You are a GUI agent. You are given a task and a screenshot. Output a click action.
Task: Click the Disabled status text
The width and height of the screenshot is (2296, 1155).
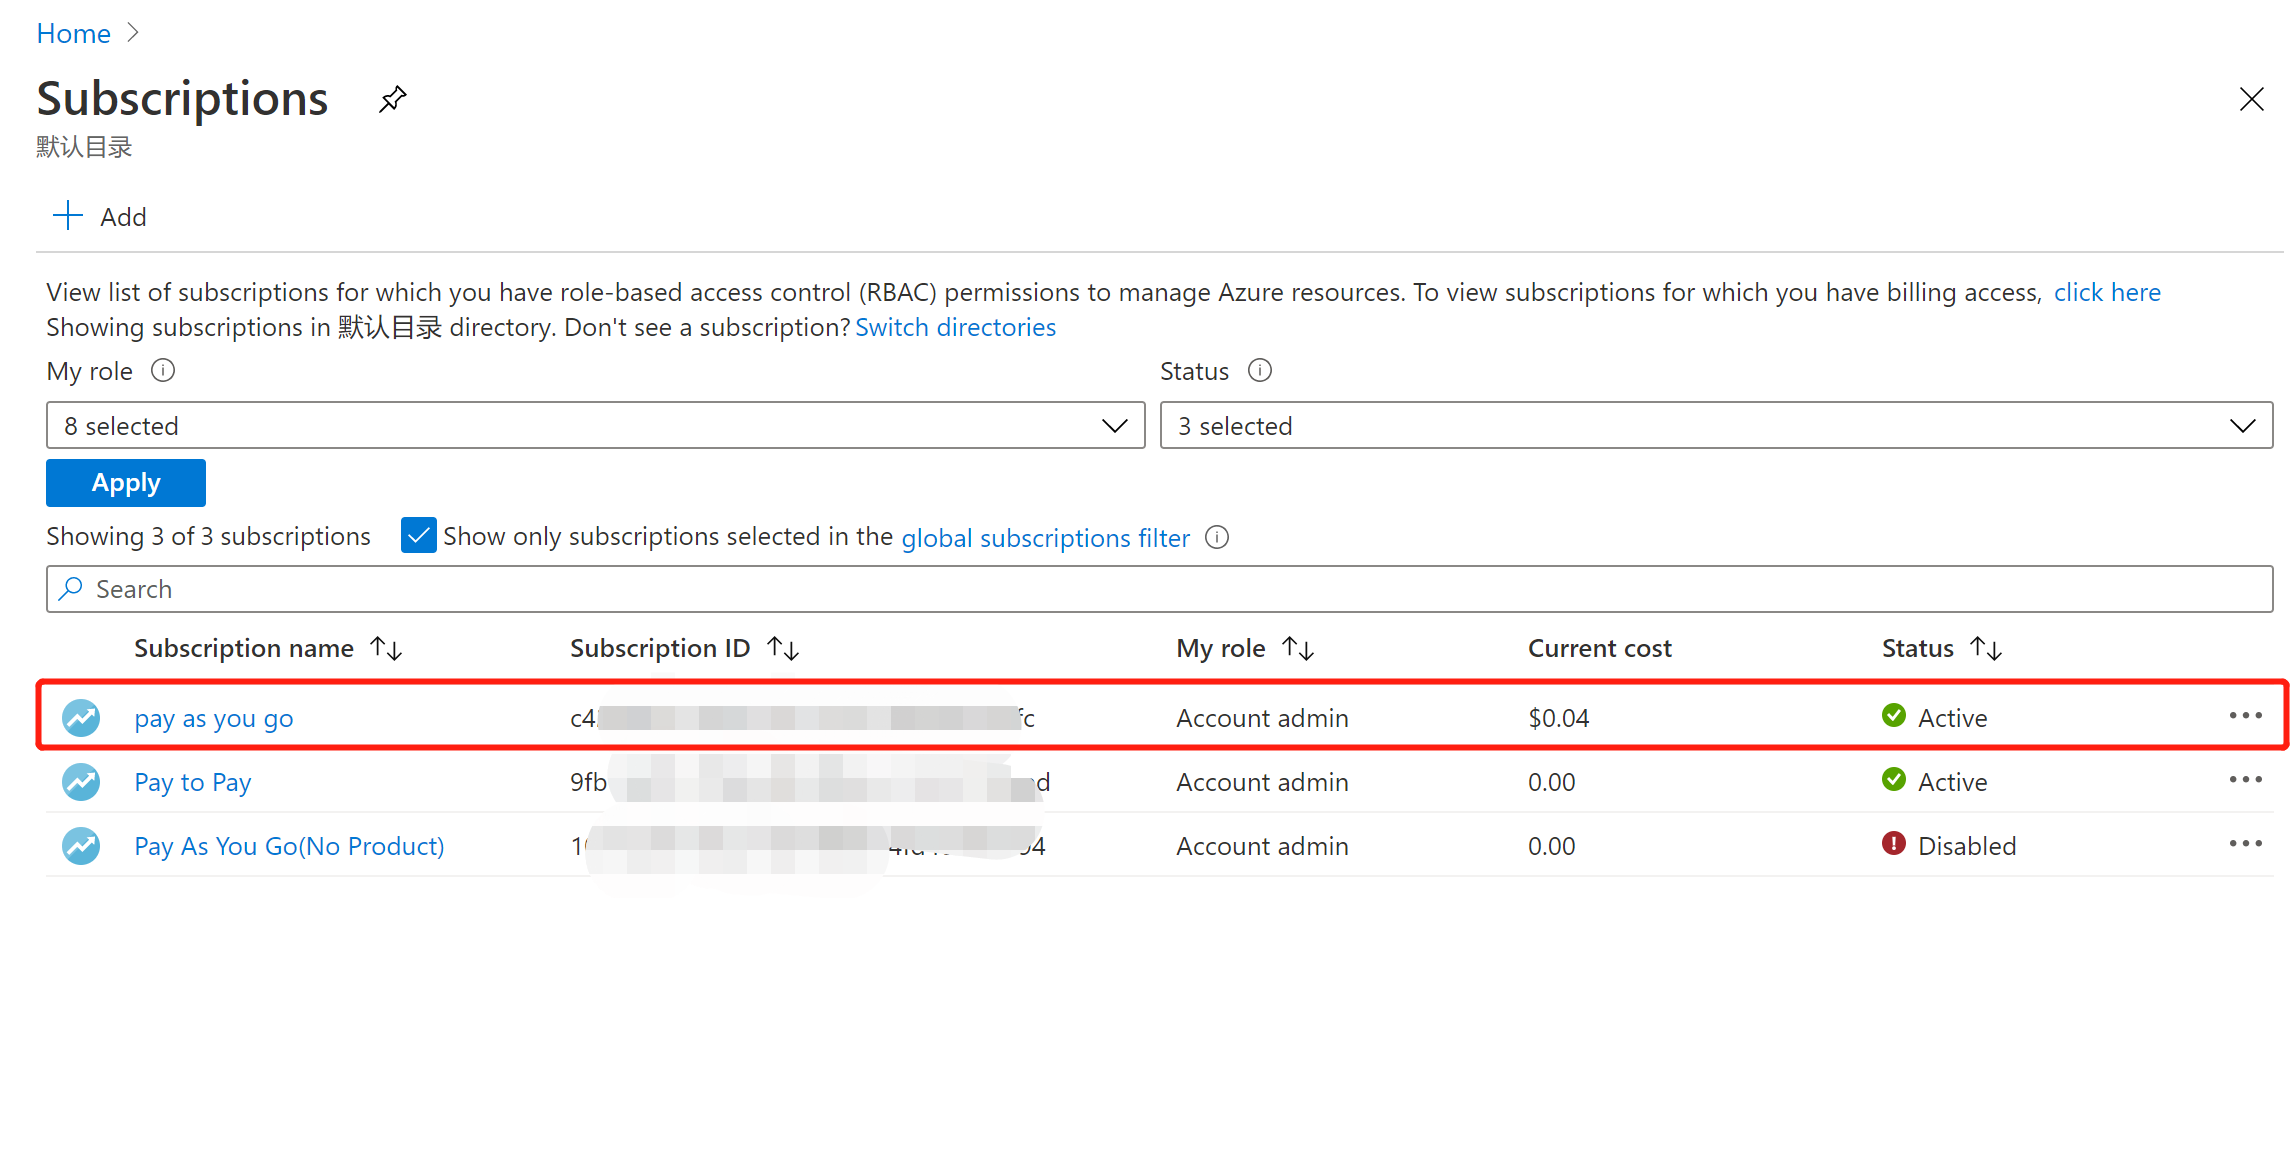click(1966, 846)
